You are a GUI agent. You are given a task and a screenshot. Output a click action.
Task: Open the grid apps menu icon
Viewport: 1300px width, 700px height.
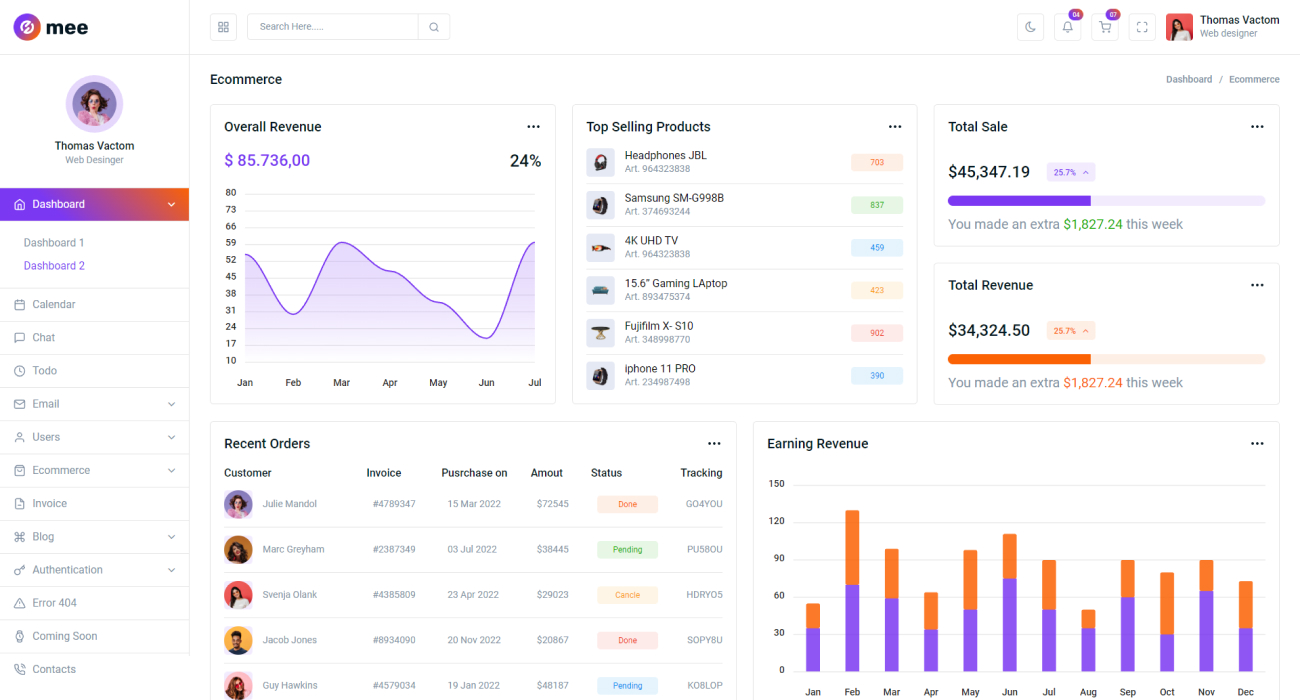pos(223,27)
